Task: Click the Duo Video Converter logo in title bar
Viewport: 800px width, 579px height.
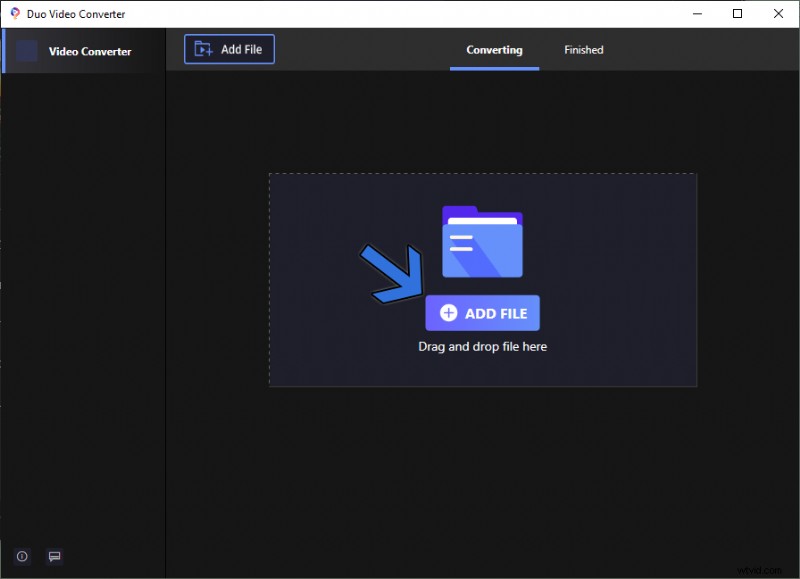Action: tap(14, 14)
